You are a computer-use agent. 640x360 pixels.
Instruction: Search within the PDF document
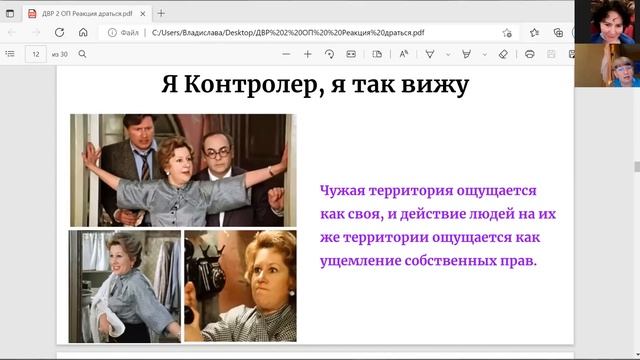[82, 54]
